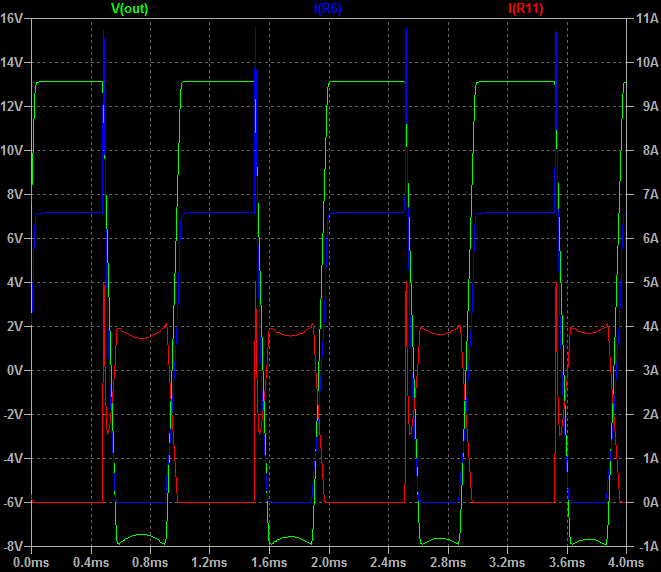
Task: Click the 7A right axis label
Action: (x=651, y=194)
